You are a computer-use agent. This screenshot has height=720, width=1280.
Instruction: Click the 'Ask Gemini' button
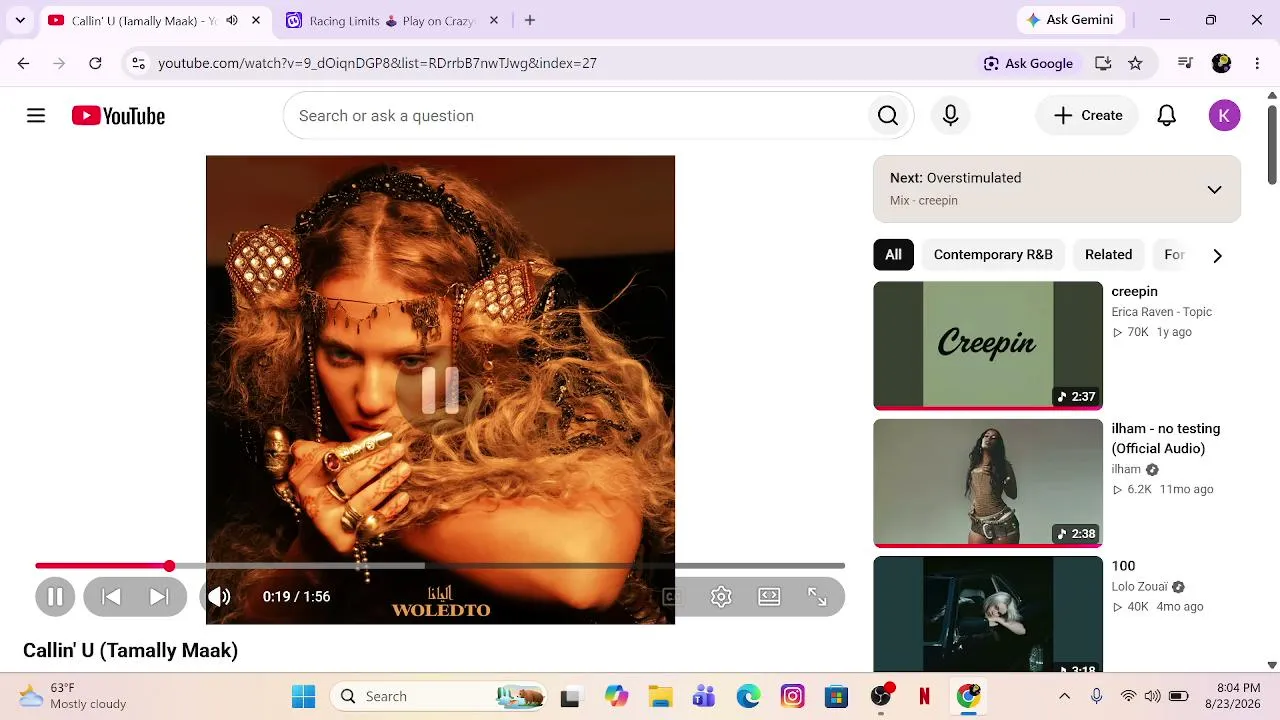pos(1069,20)
